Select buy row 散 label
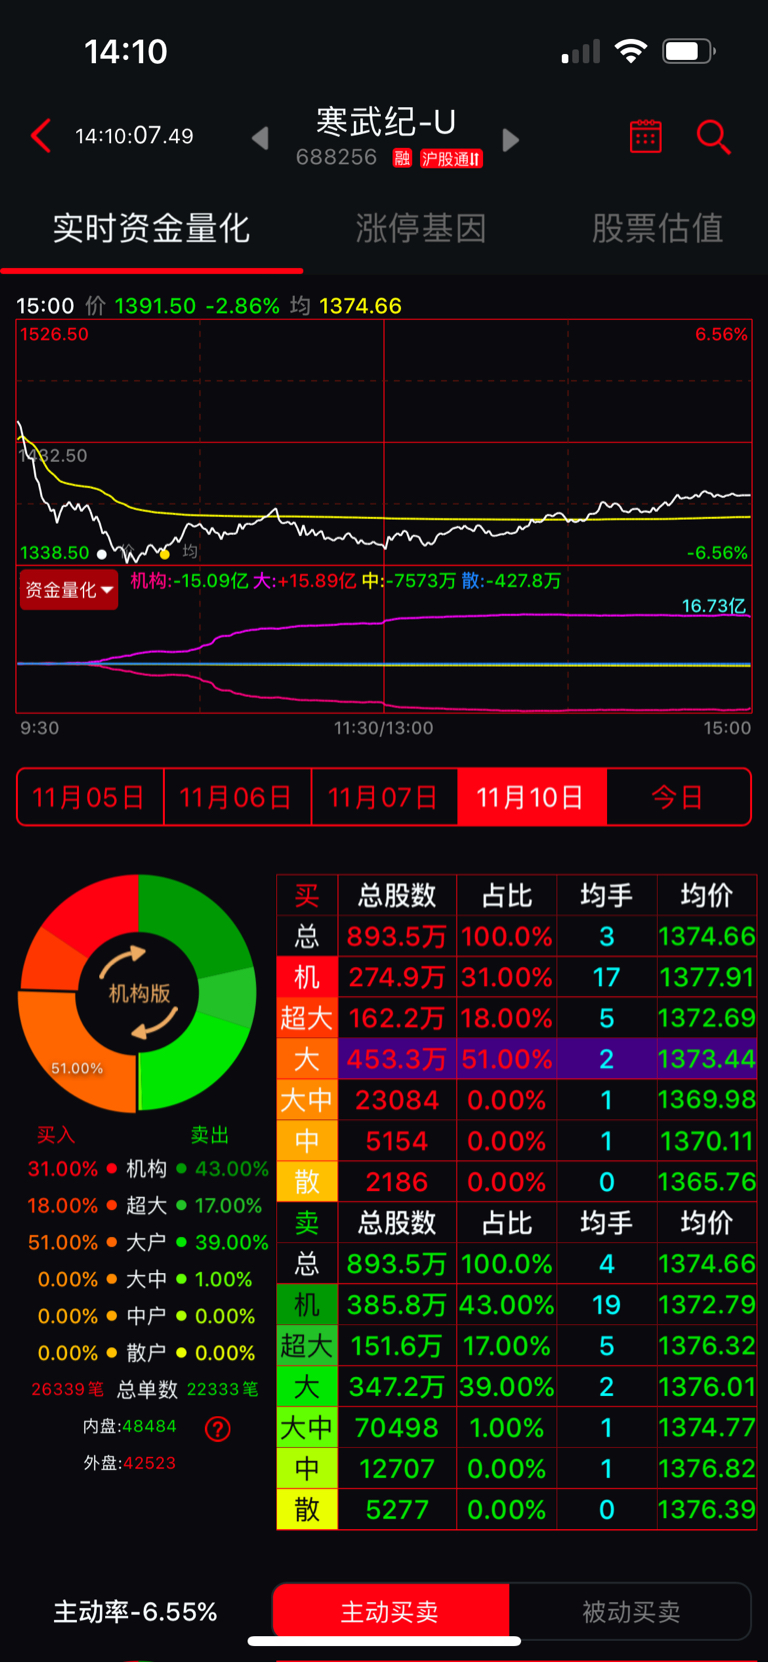The height and width of the screenshot is (1663, 768). point(307,1182)
